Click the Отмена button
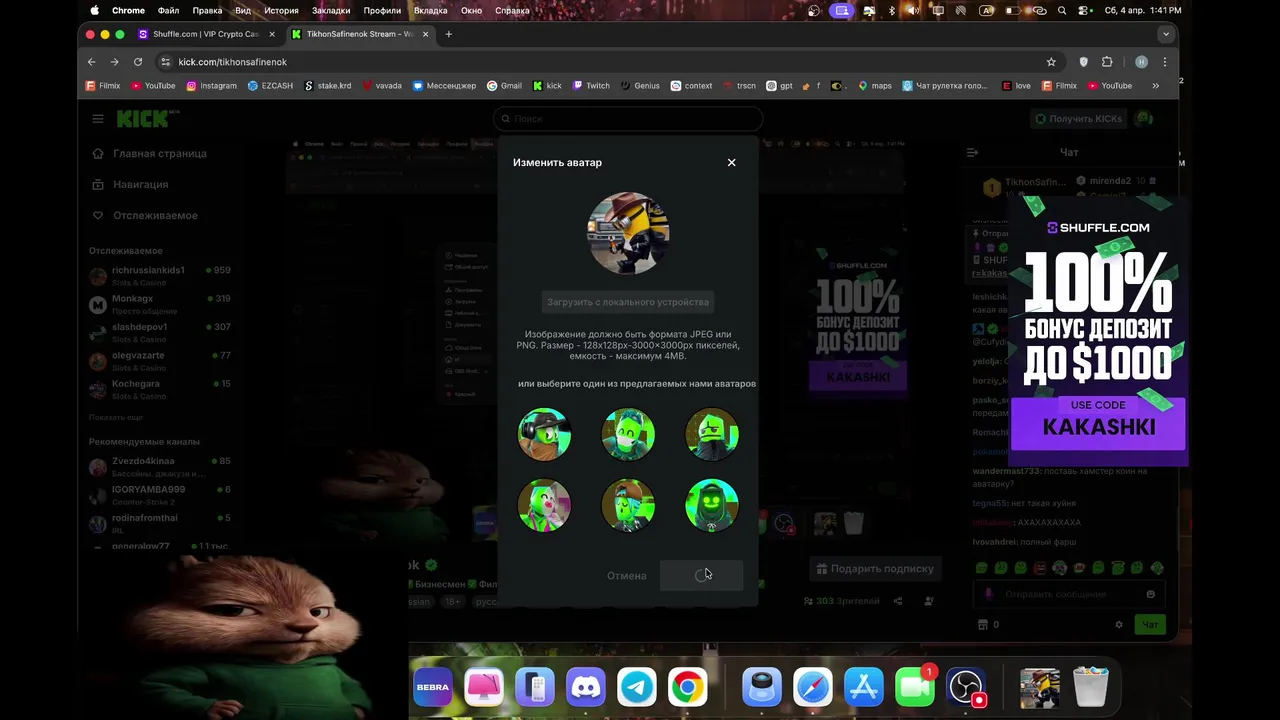The image size is (1280, 720). coord(627,575)
